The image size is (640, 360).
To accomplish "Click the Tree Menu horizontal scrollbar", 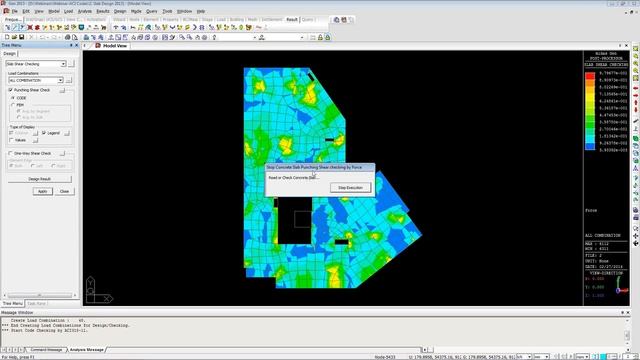I will (40, 295).
